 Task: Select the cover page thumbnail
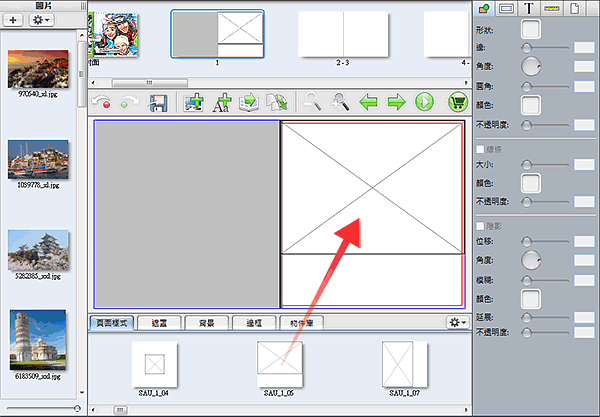click(x=113, y=34)
